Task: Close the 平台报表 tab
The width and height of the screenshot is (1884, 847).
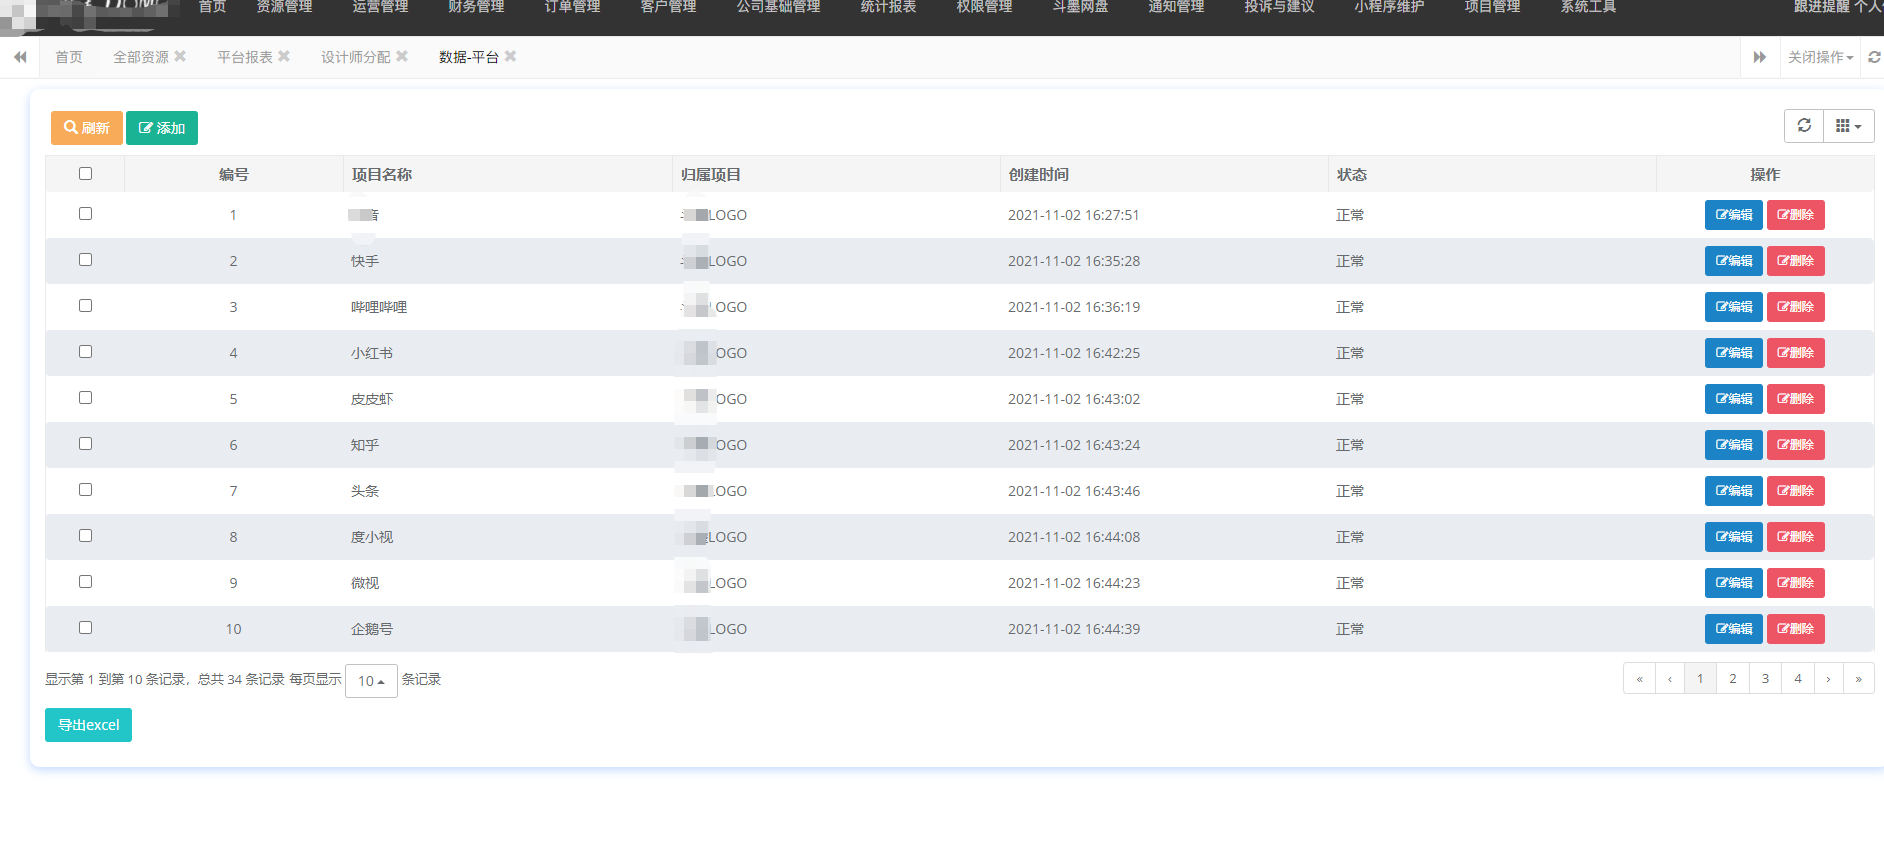Action: (284, 56)
